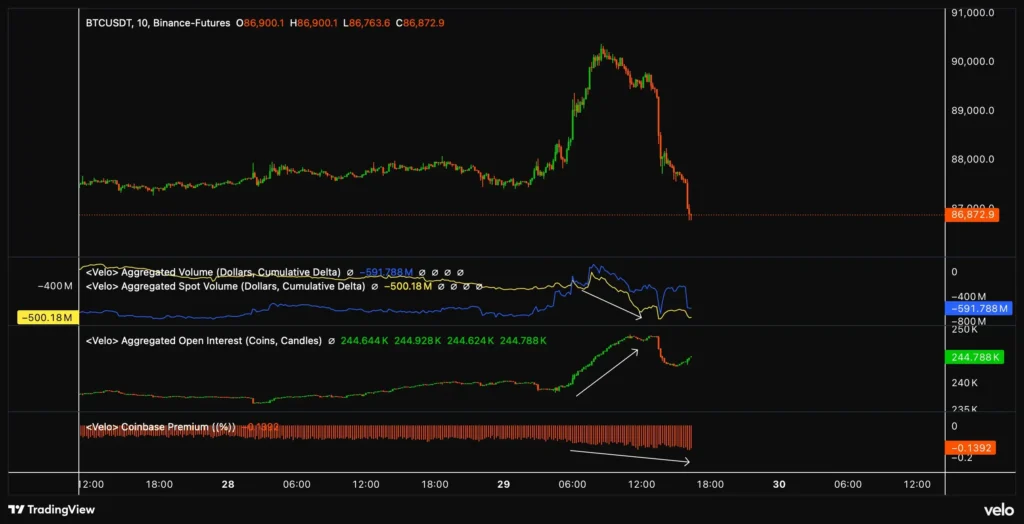The width and height of the screenshot is (1024, 524).
Task: Click the Coinbase Premium indicator title
Action: [160, 428]
